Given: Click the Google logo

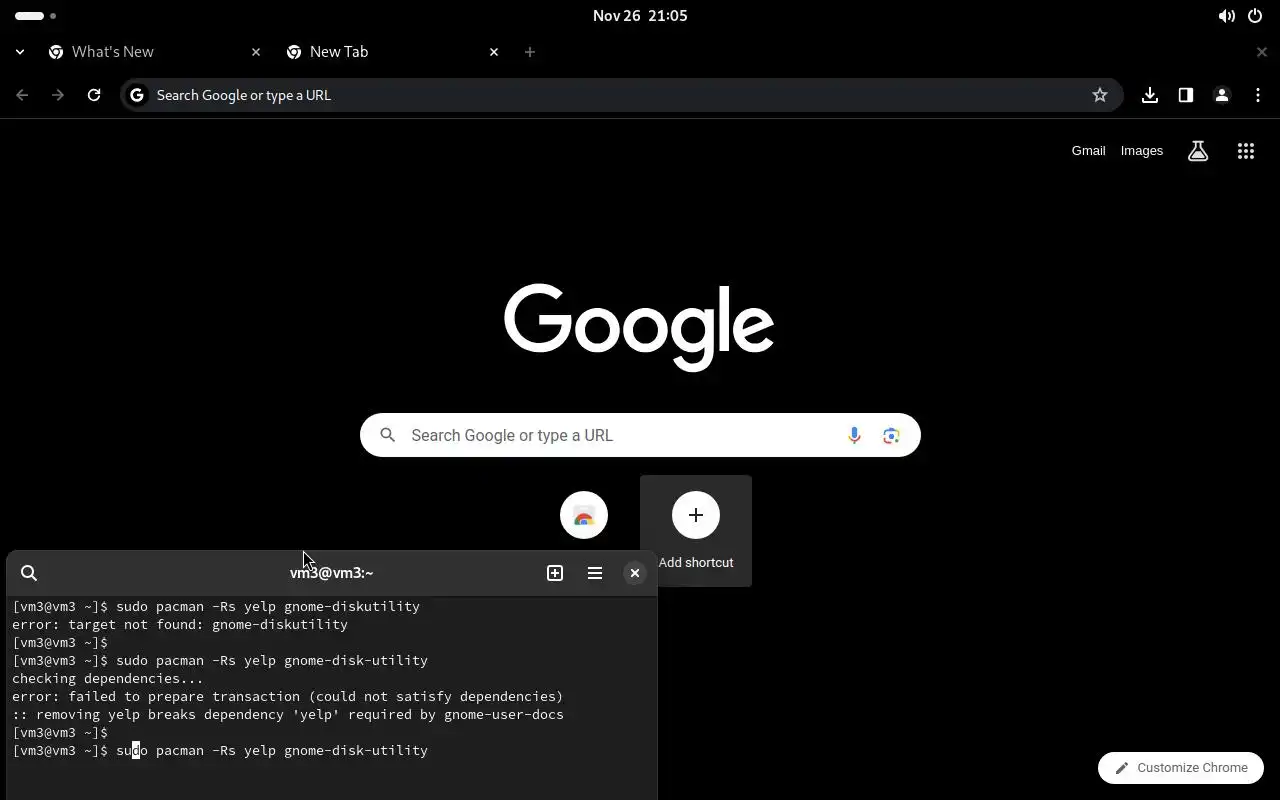Looking at the screenshot, I should [639, 327].
